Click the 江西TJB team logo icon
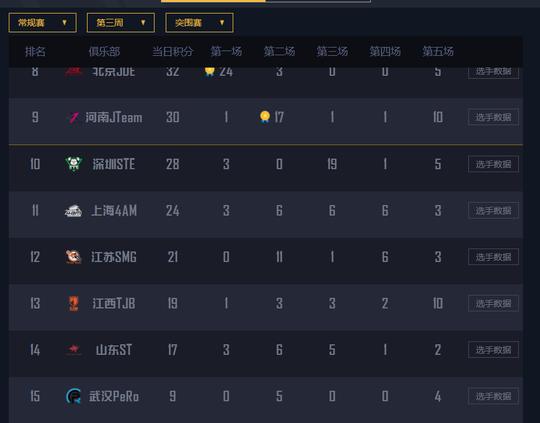The height and width of the screenshot is (423, 540). [74, 303]
